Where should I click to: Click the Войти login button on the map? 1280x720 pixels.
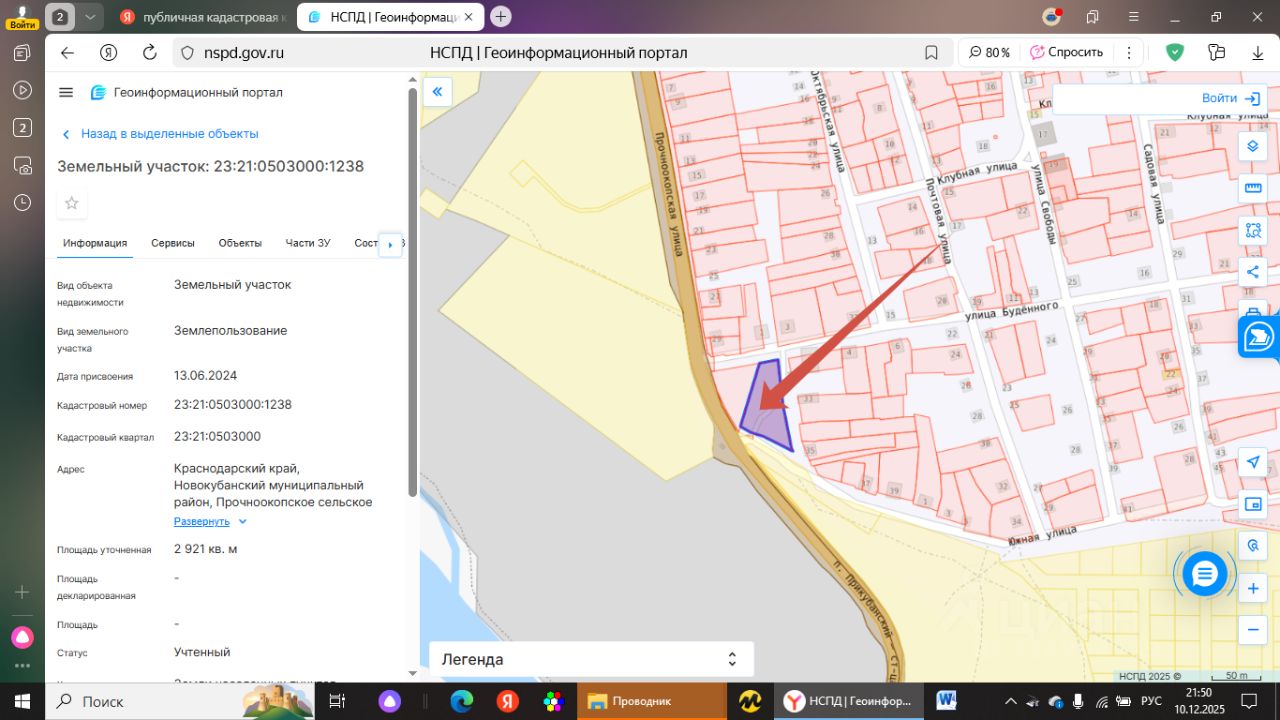point(1231,98)
